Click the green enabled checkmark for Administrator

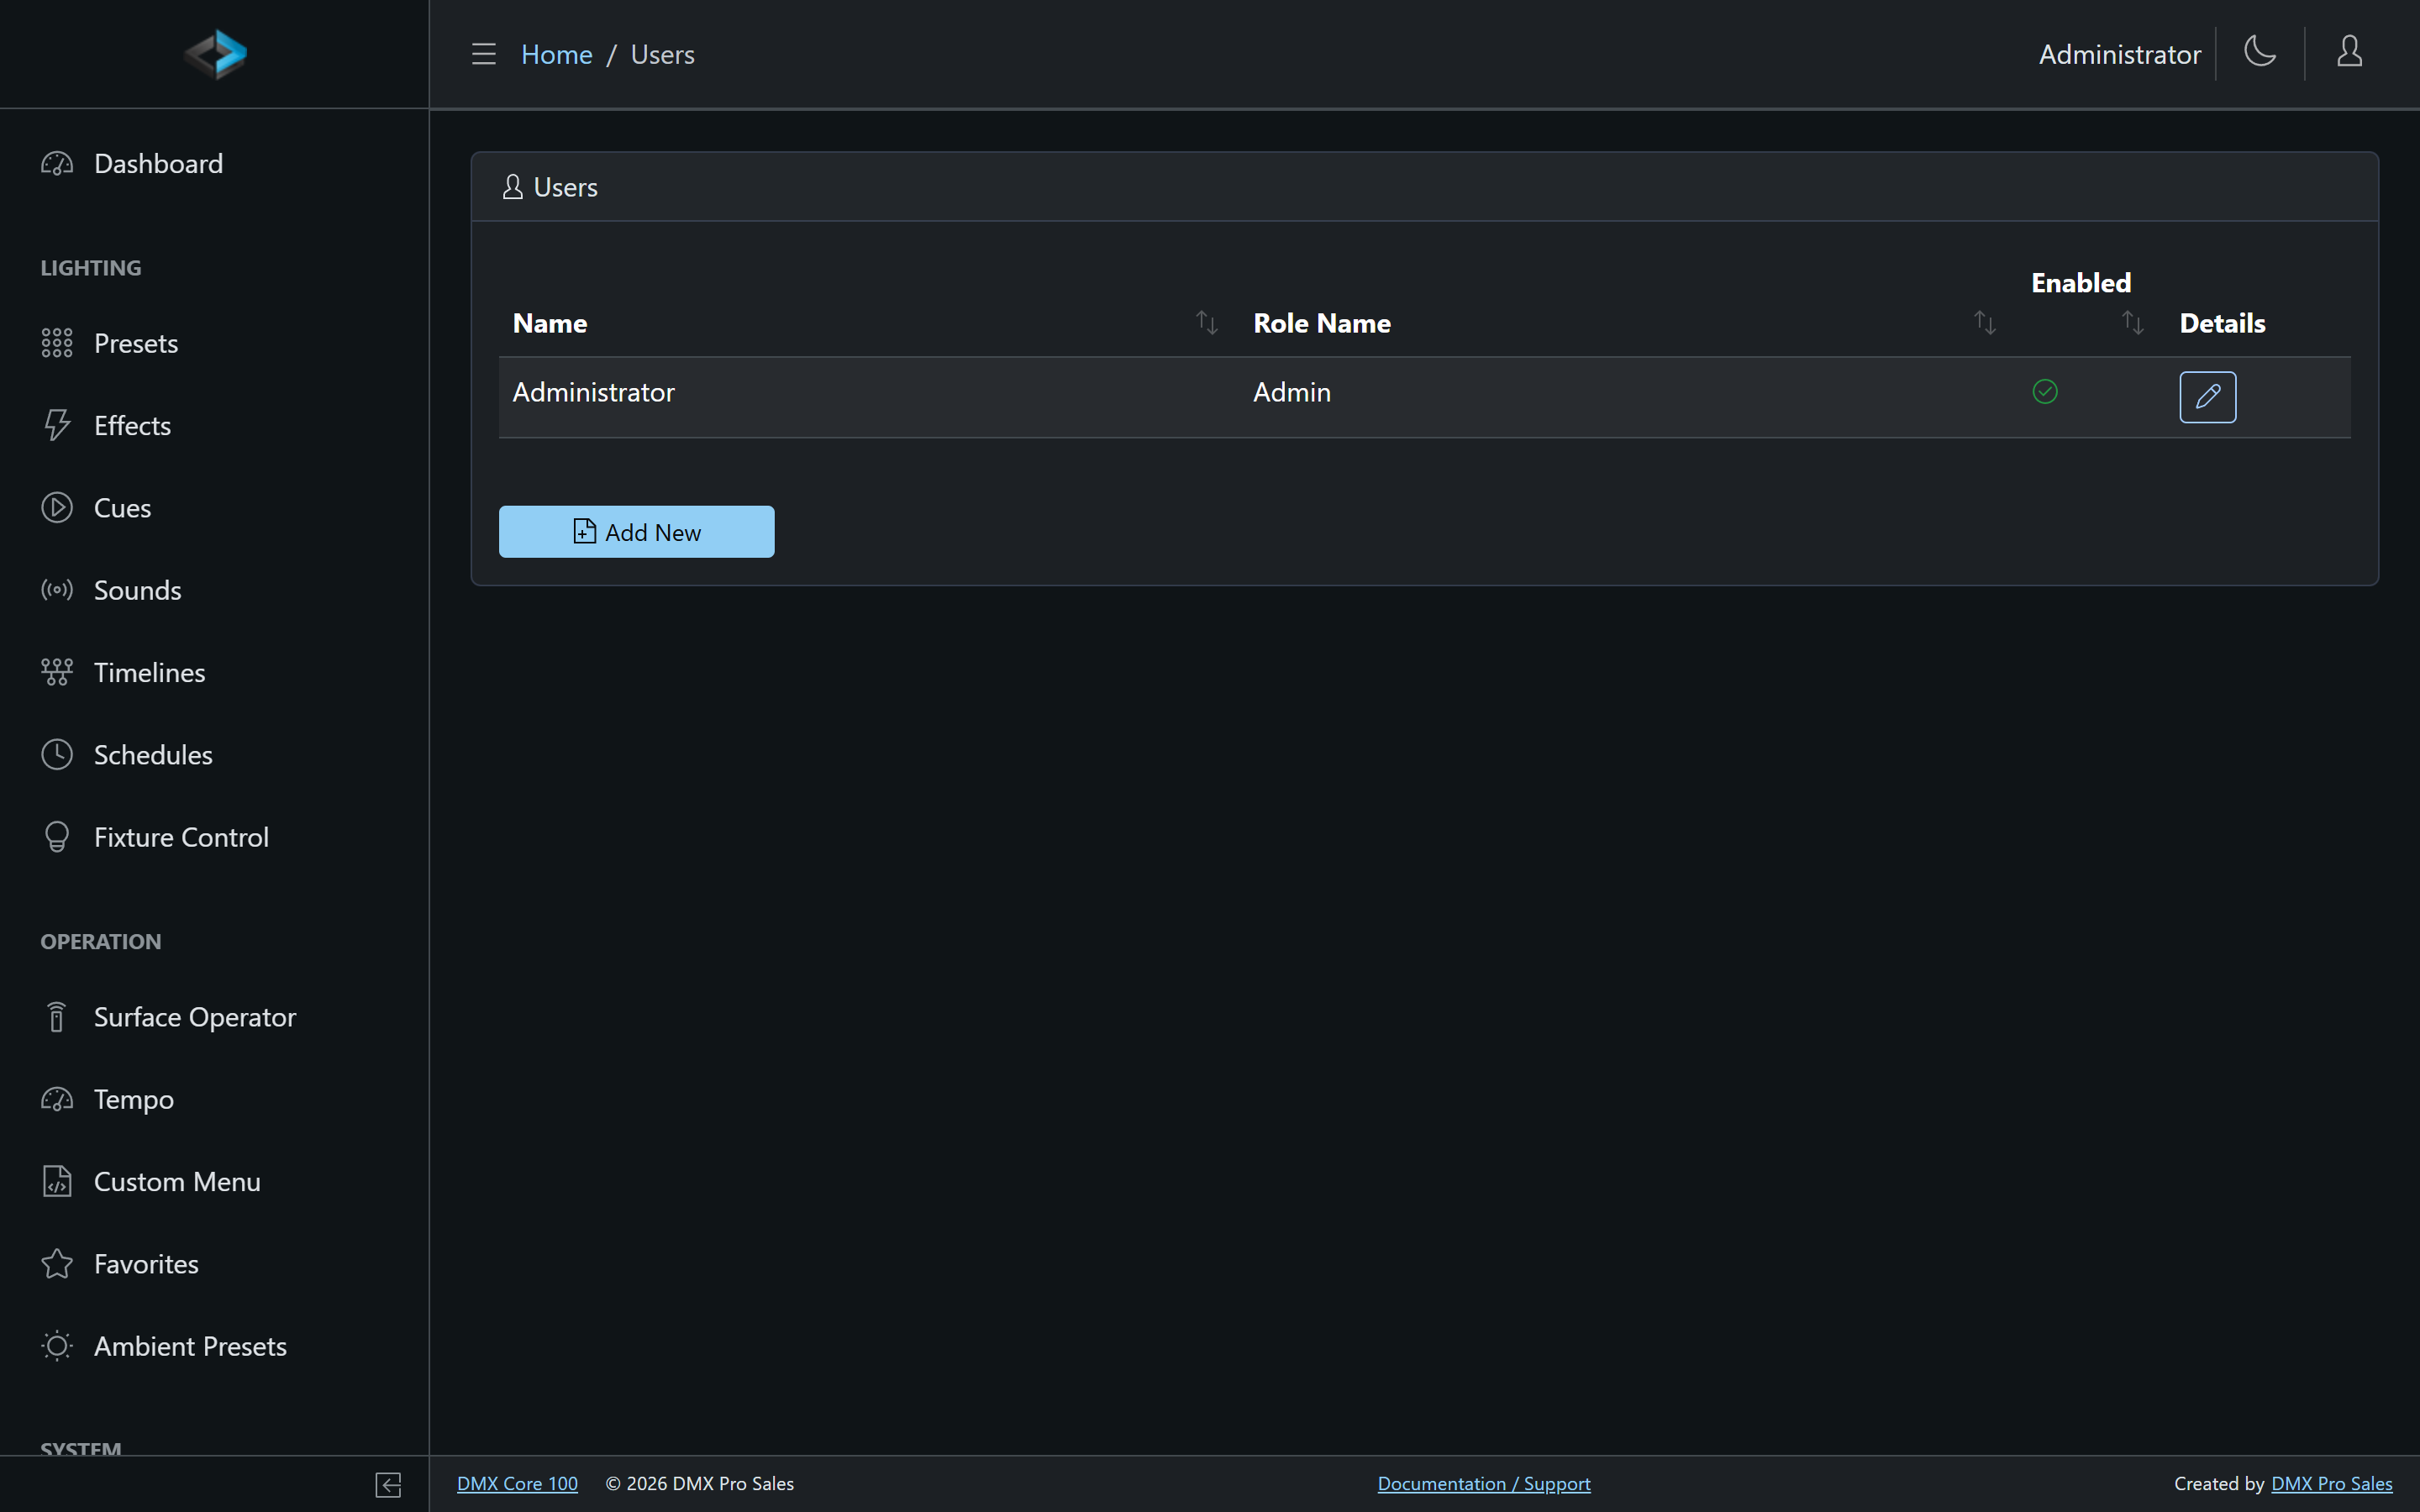(2045, 391)
